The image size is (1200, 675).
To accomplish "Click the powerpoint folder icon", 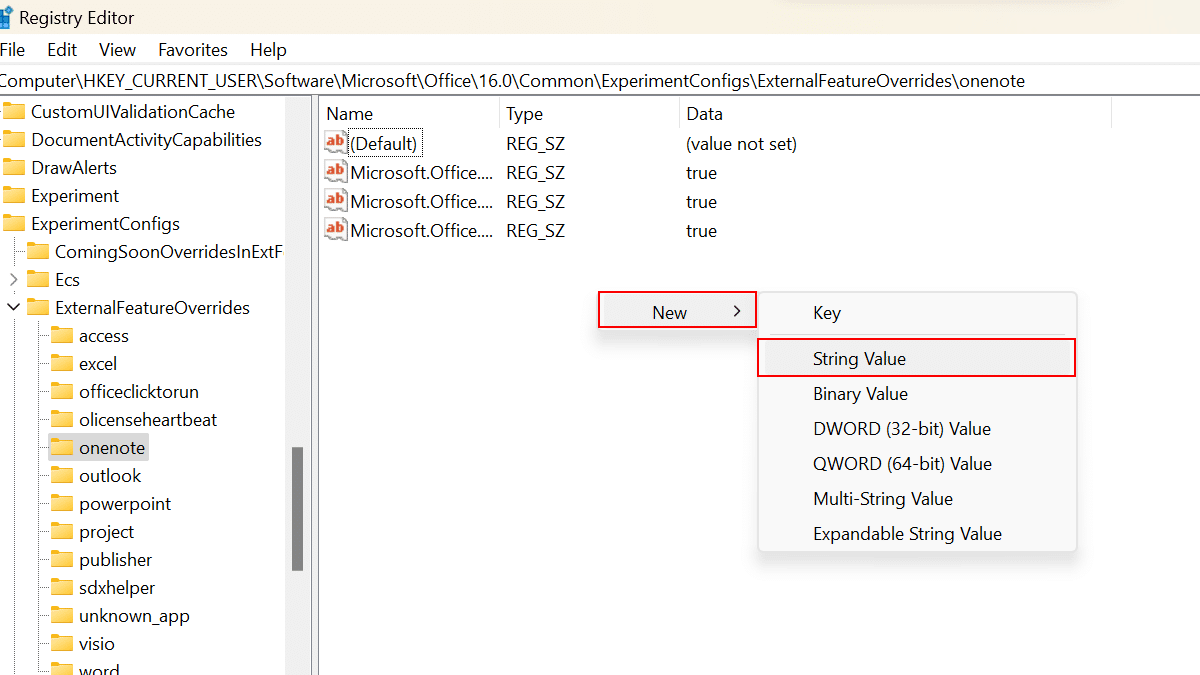I will 62,503.
